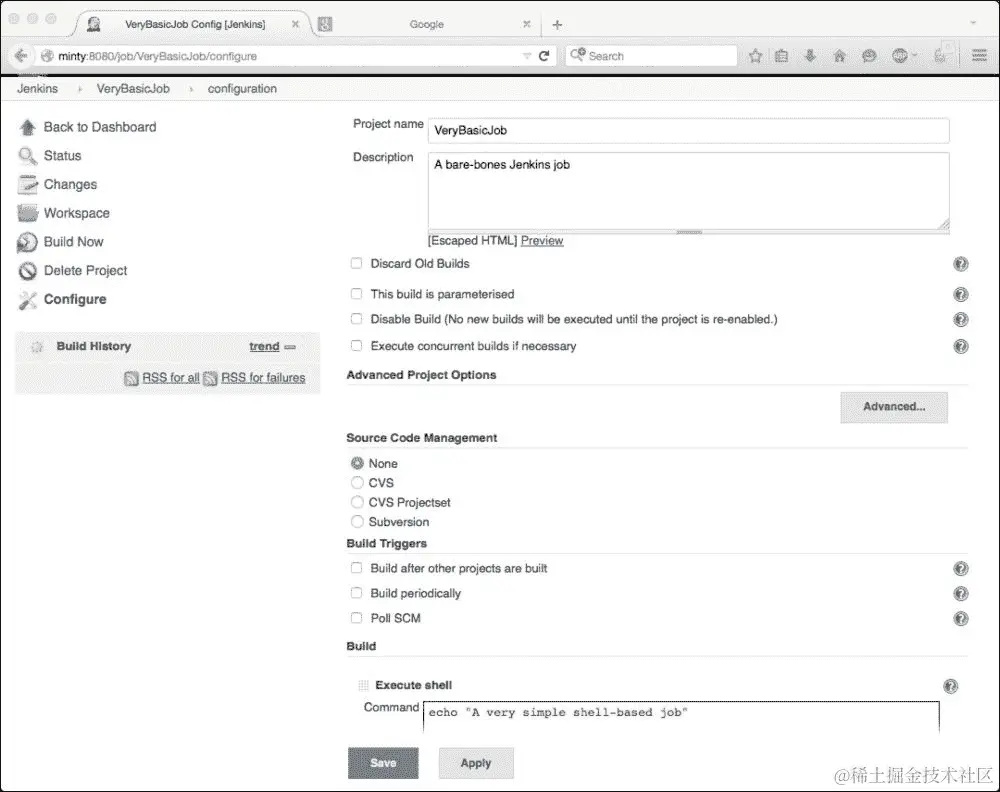Click into the Description text area
The image size is (1000, 792).
[x=689, y=191]
